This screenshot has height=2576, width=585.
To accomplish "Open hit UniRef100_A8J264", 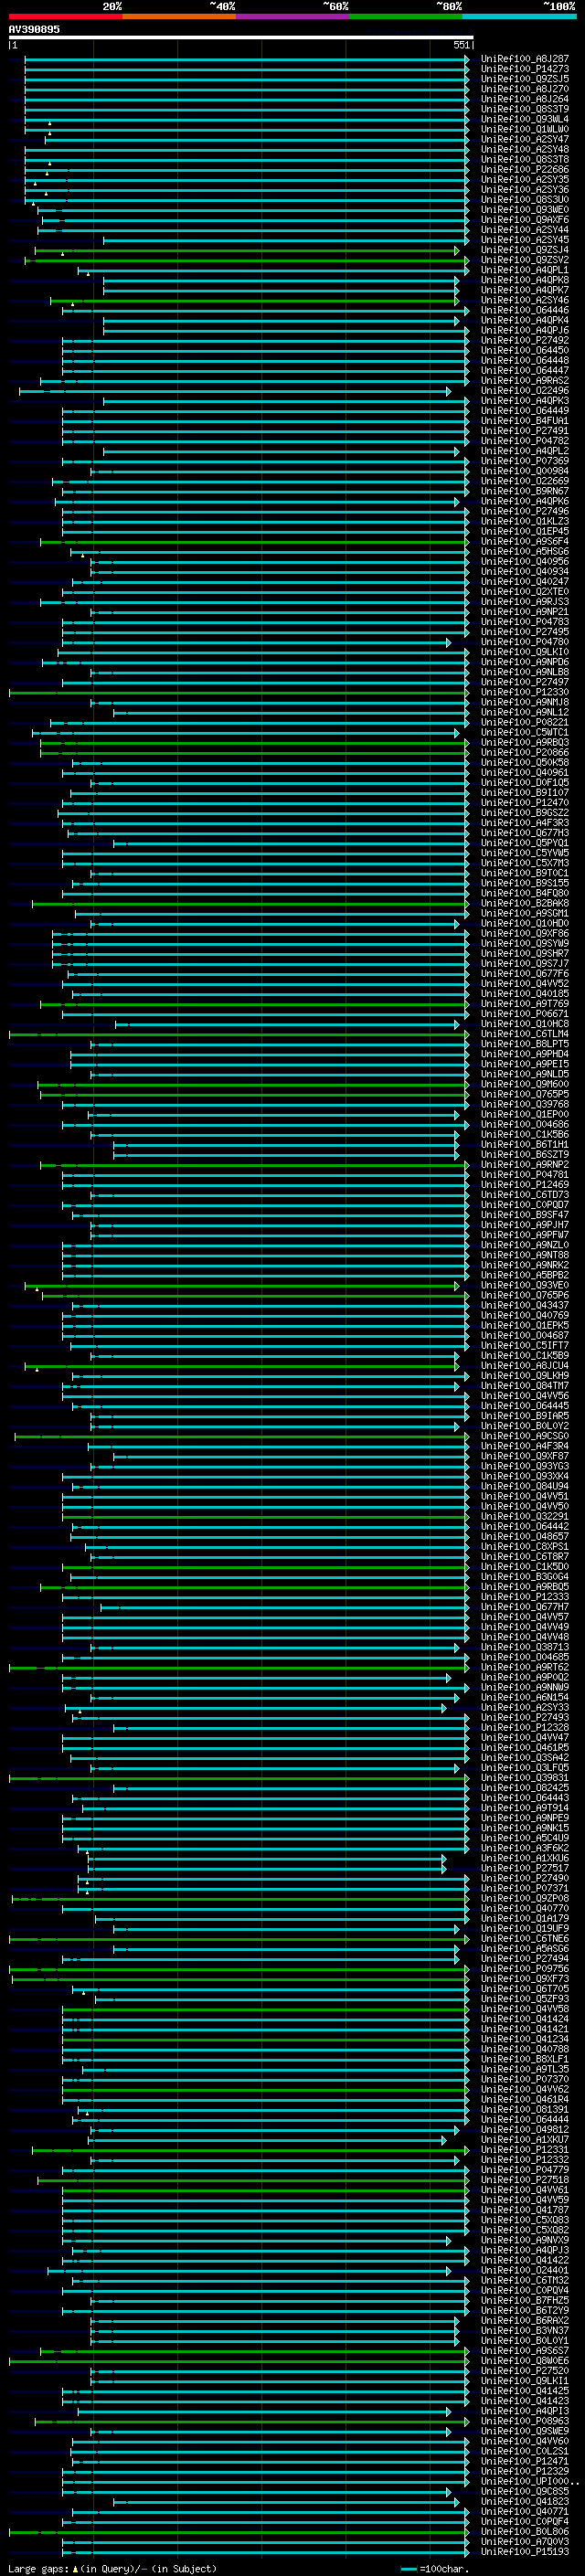I will coord(525,99).
